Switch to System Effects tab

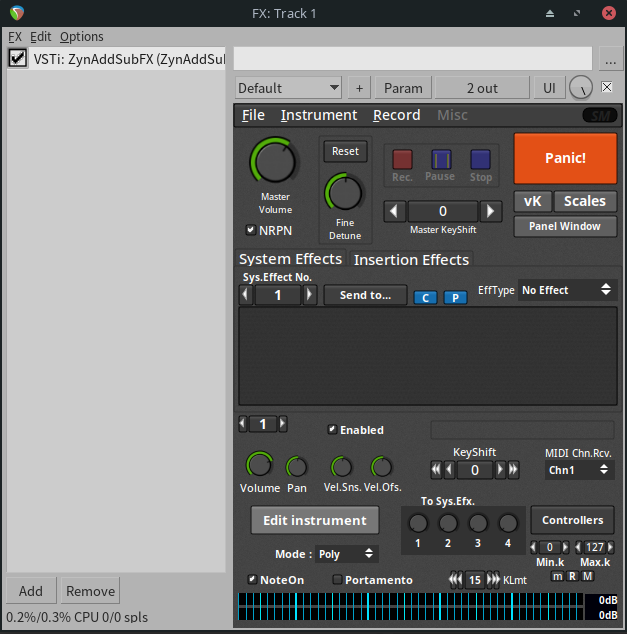coord(290,259)
